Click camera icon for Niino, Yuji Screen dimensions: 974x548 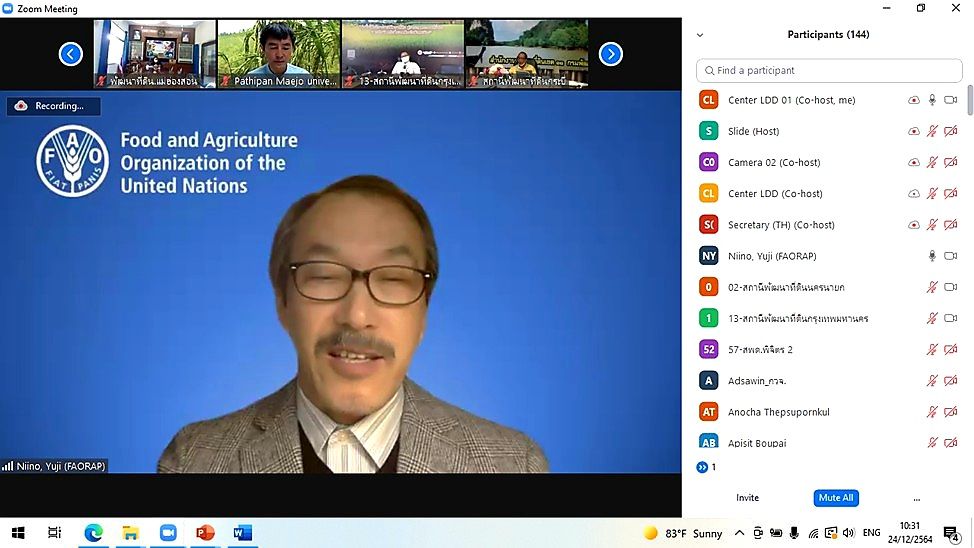950,255
